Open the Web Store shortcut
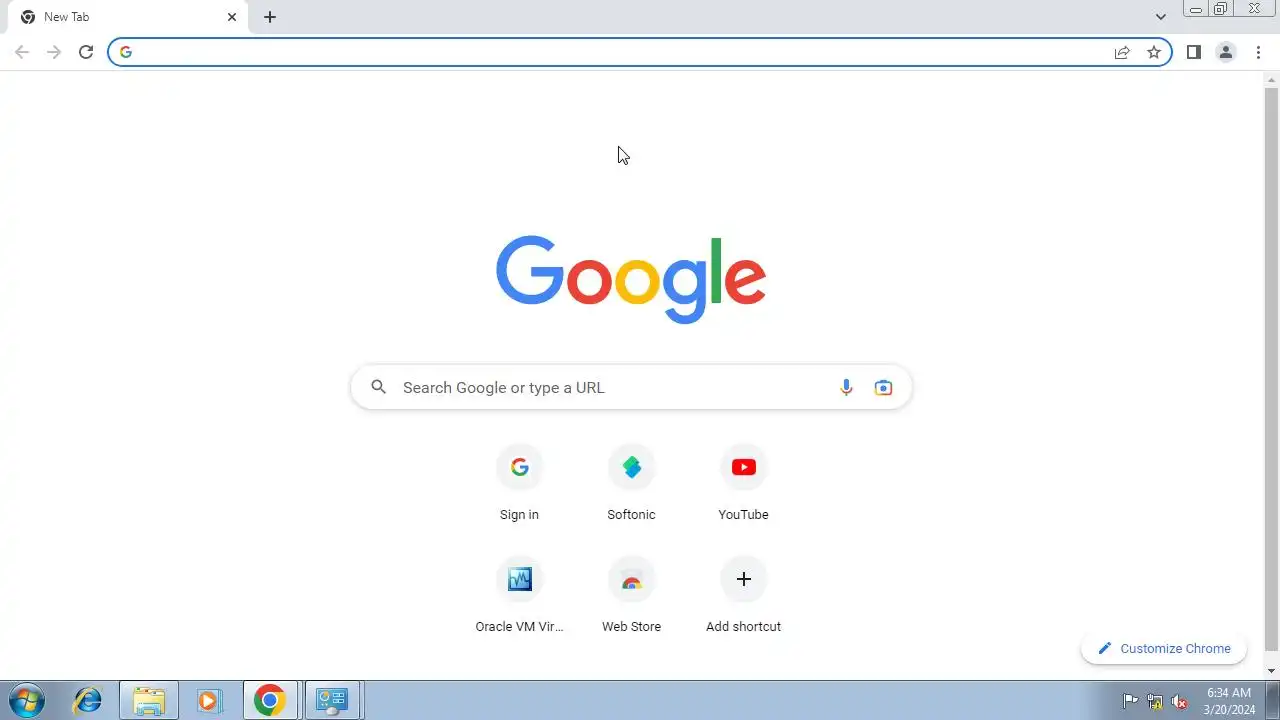The height and width of the screenshot is (720, 1280). point(631,595)
